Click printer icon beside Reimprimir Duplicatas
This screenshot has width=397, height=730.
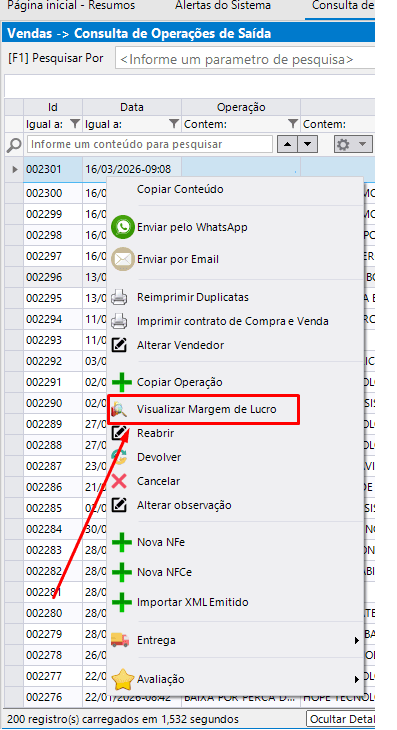coord(120,297)
